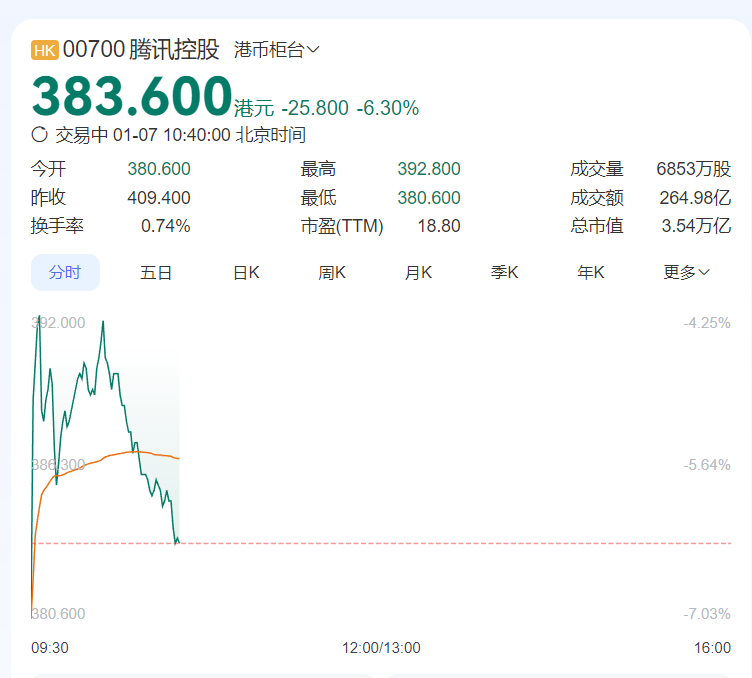Click the 12:00/13:00 time axis label
Viewport: 752px width, 678px height.
tap(381, 648)
